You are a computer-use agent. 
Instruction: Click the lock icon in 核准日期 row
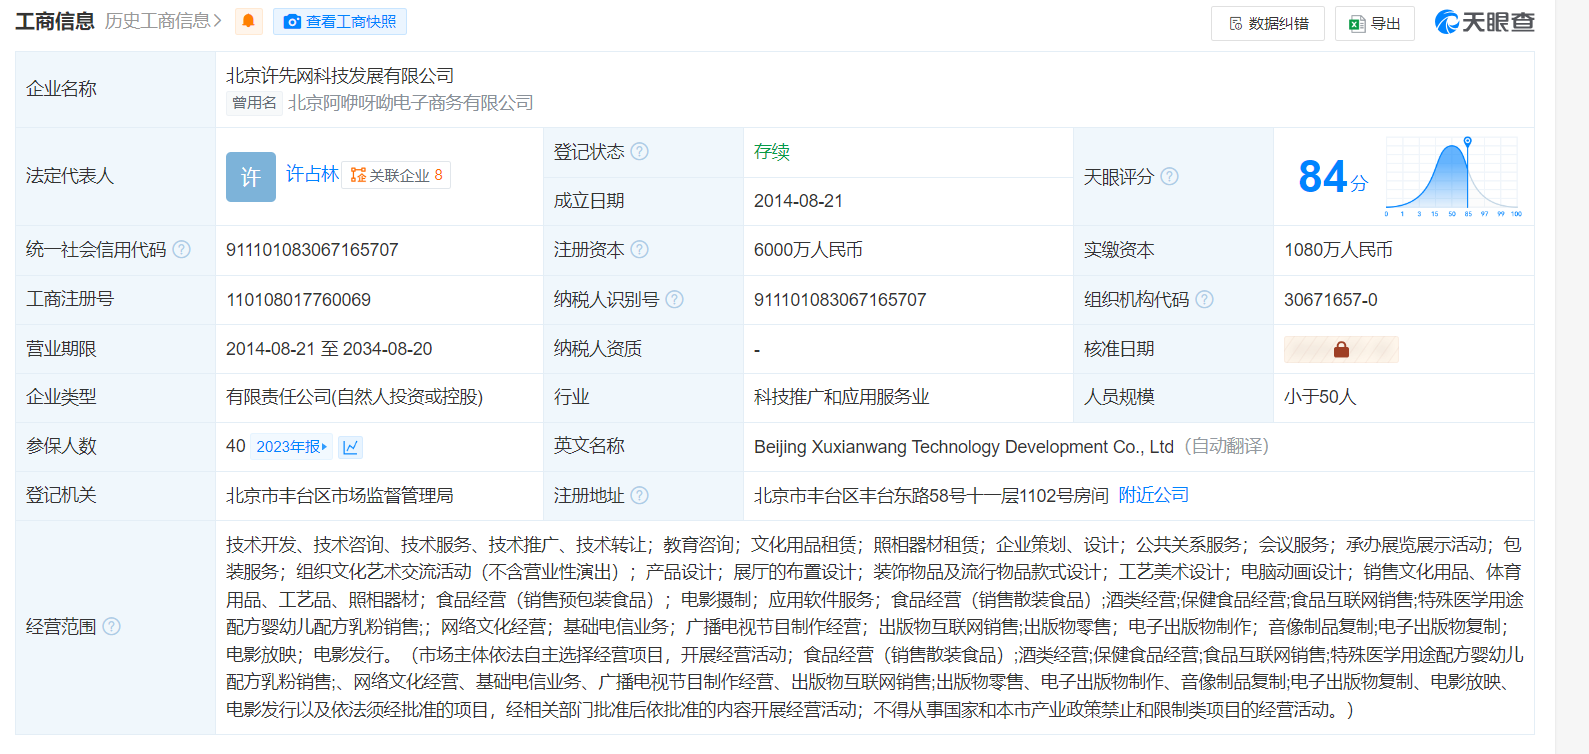click(x=1341, y=349)
